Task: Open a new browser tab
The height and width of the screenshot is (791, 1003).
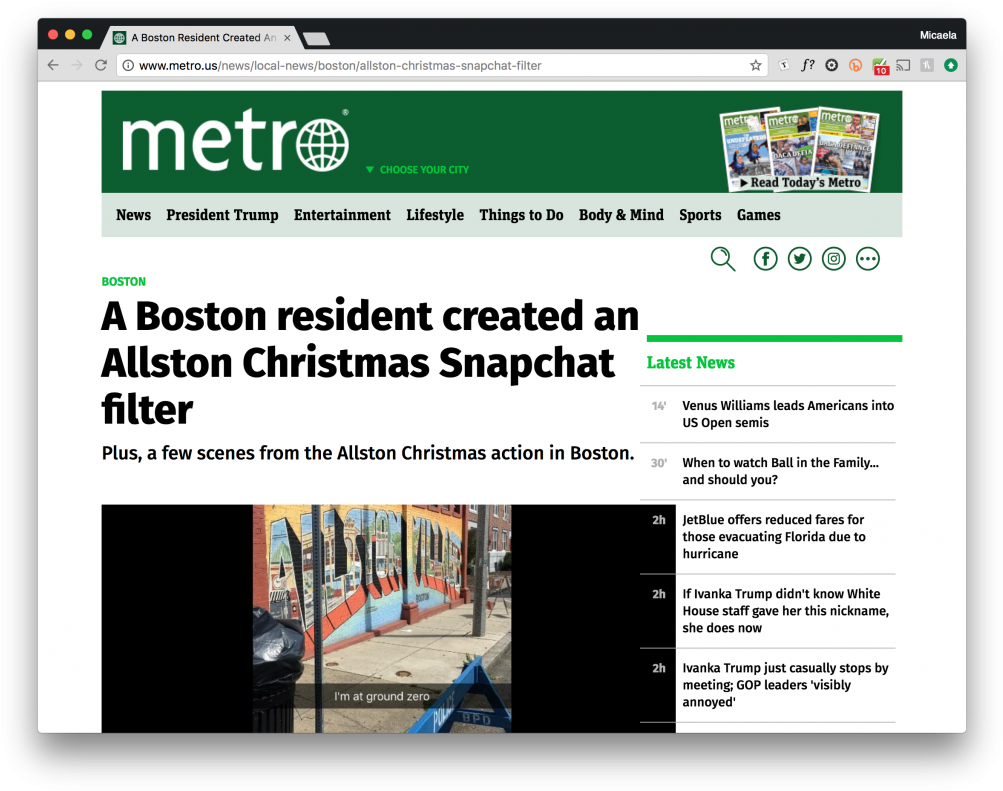Action: pos(317,38)
